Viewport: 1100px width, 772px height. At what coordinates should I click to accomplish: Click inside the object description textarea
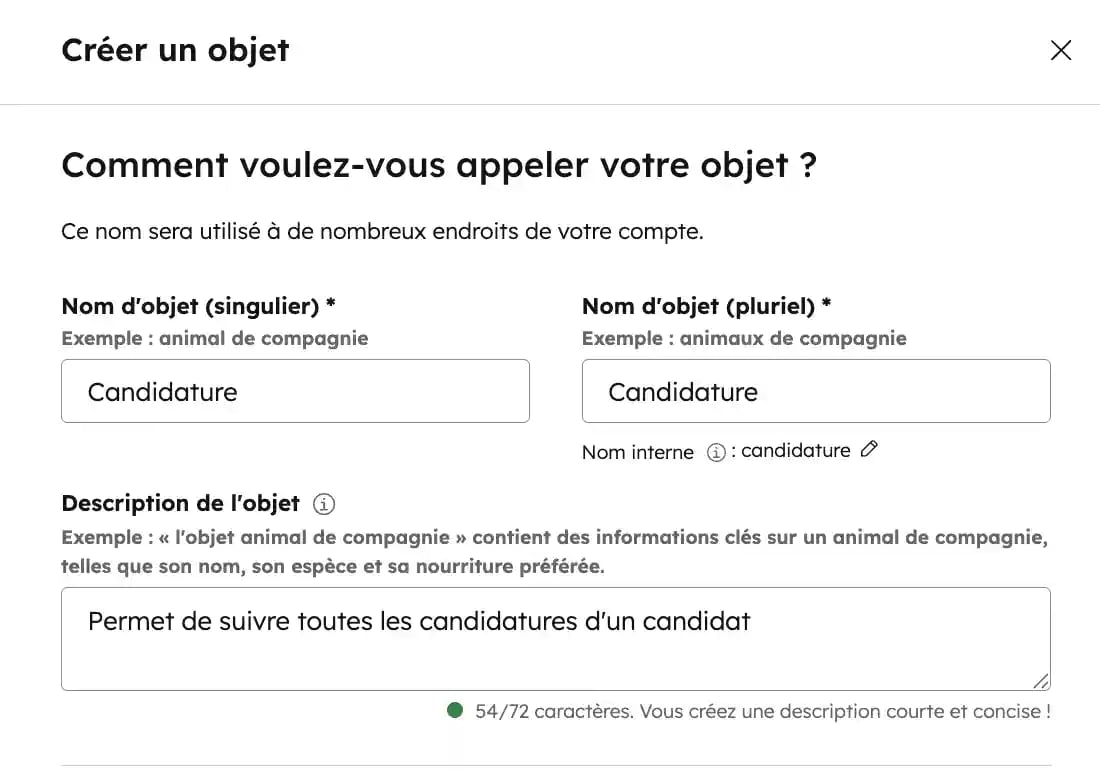(556, 638)
